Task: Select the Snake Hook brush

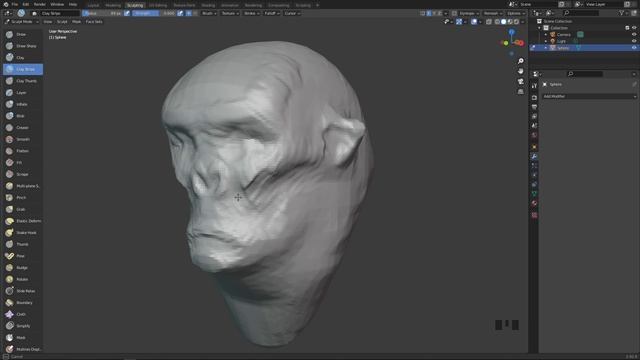Action: [22, 233]
